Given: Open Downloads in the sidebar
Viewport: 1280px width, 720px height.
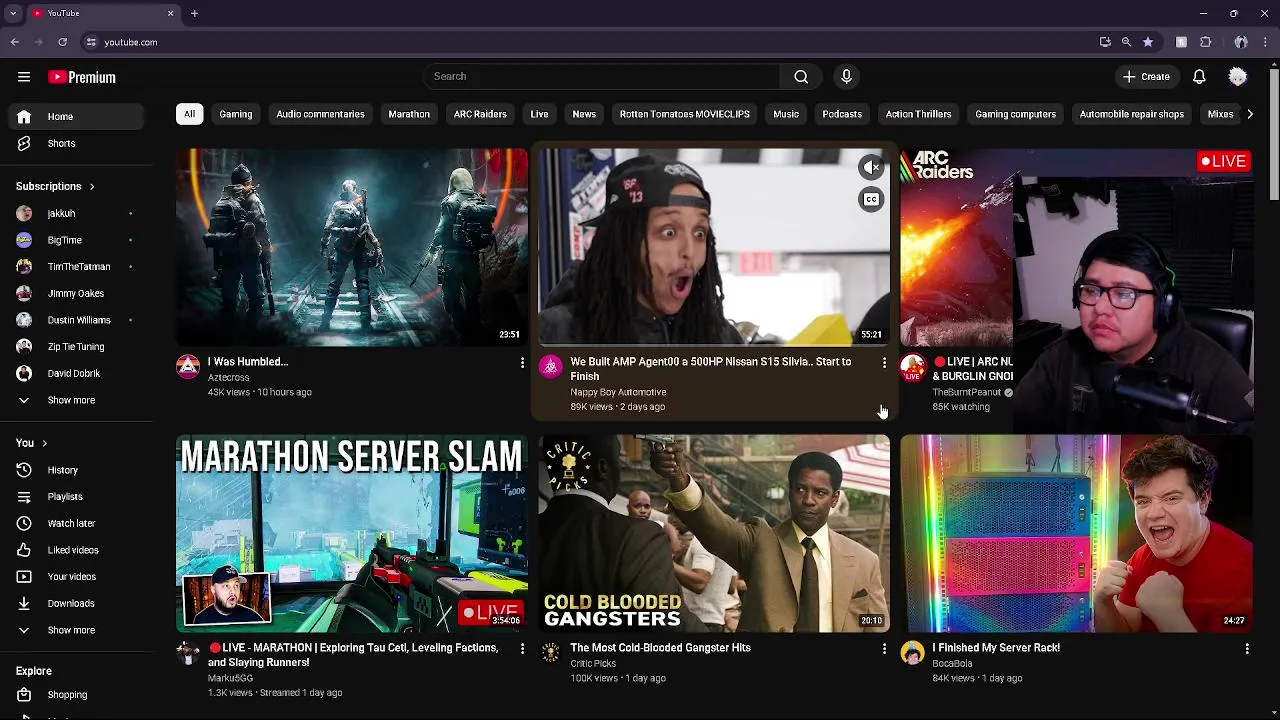Looking at the screenshot, I should coord(76,603).
